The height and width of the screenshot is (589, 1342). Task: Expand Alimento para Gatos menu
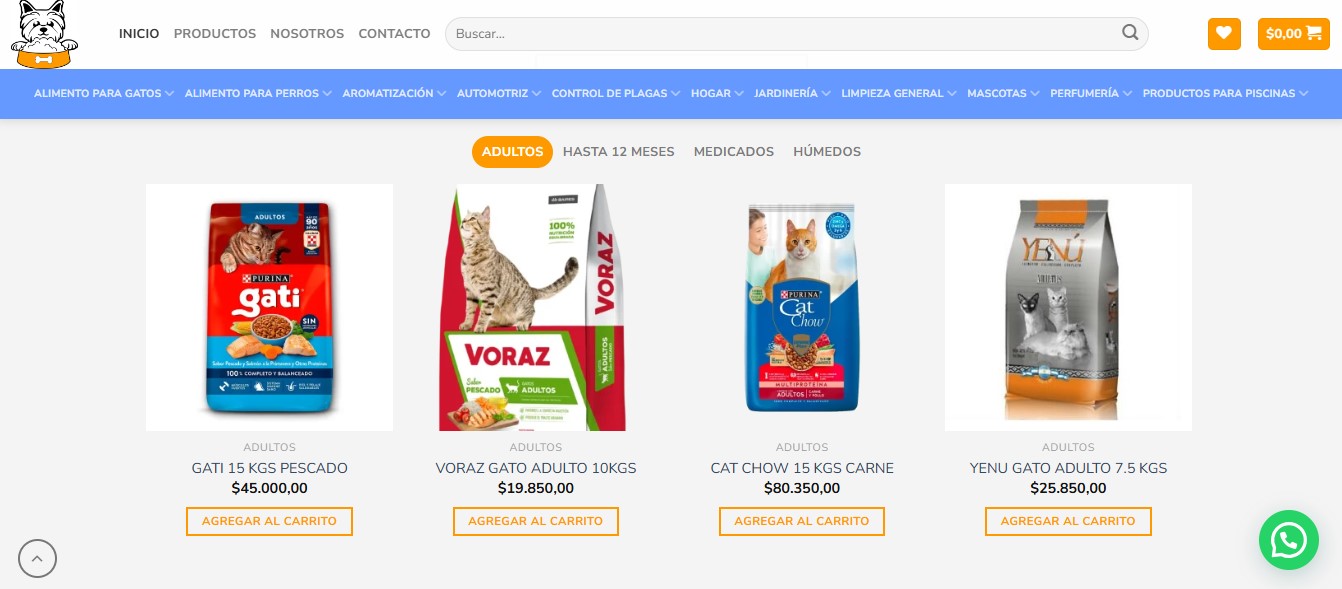pos(104,93)
